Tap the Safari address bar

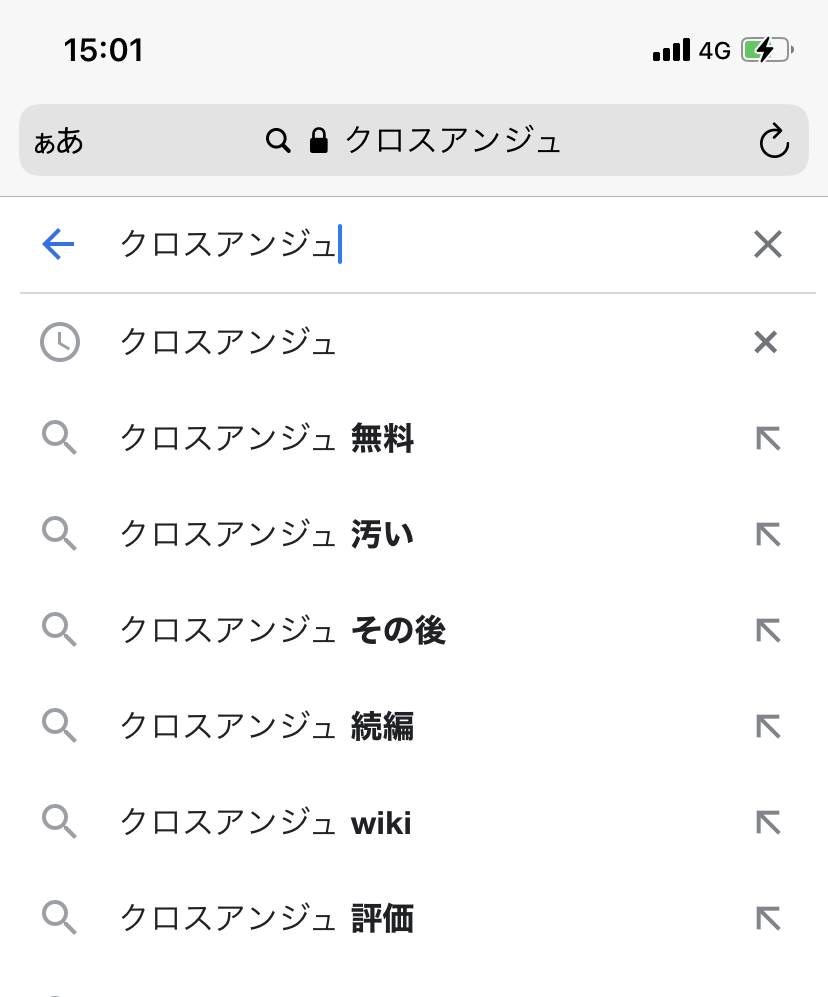point(413,141)
